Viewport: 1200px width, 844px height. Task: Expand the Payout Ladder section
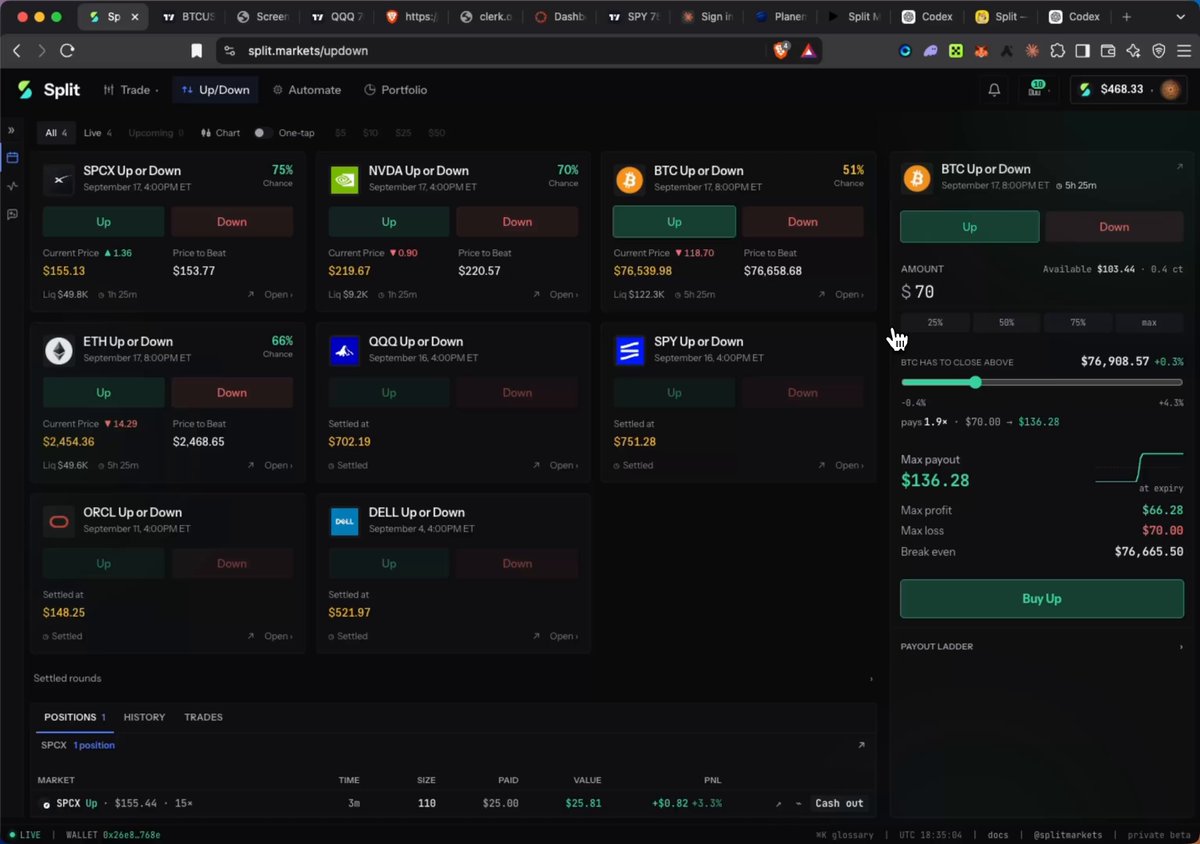1041,647
